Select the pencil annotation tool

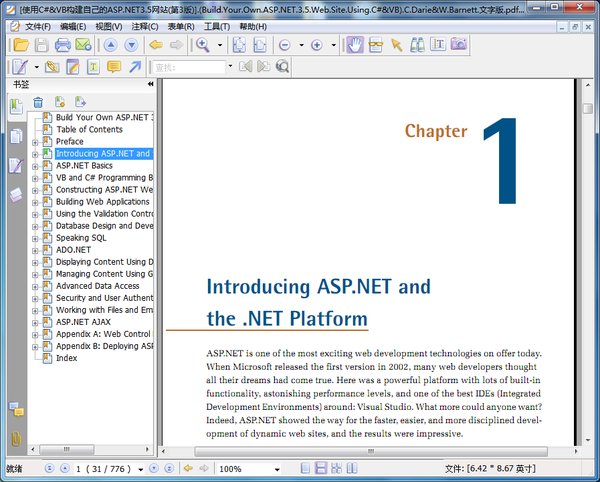[20, 67]
